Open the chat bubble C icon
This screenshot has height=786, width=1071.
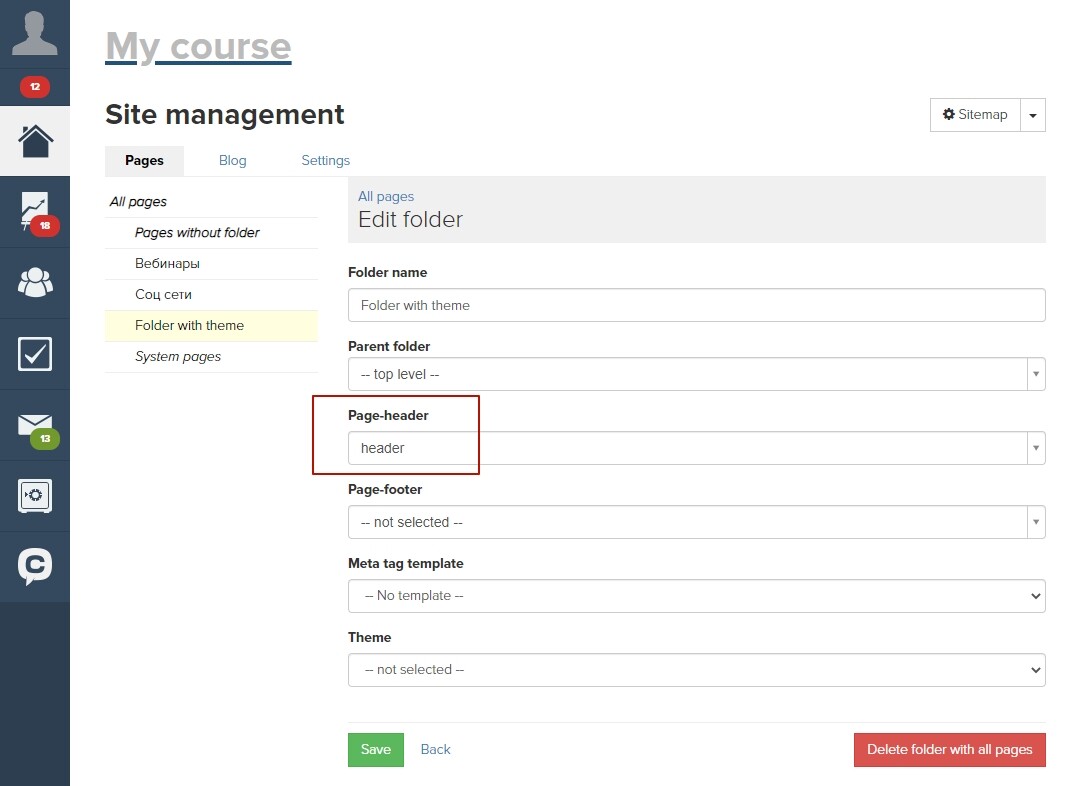35,566
